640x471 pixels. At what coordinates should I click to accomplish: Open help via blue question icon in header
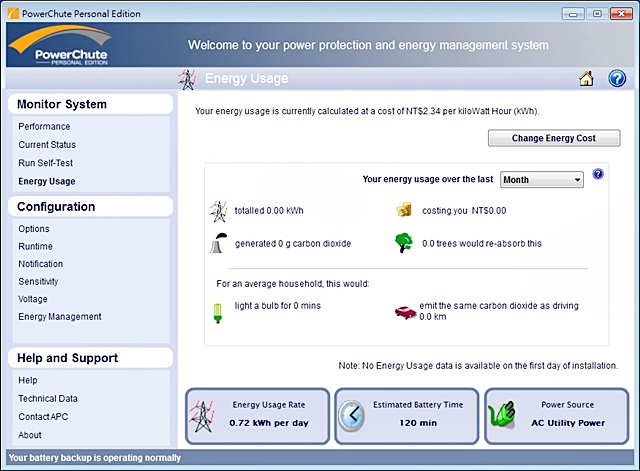pyautogui.click(x=617, y=78)
